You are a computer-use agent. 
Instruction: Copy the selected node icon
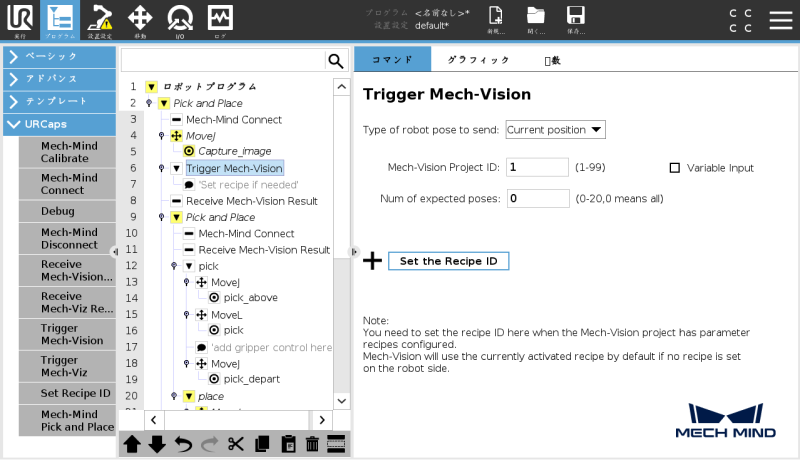tap(262, 444)
